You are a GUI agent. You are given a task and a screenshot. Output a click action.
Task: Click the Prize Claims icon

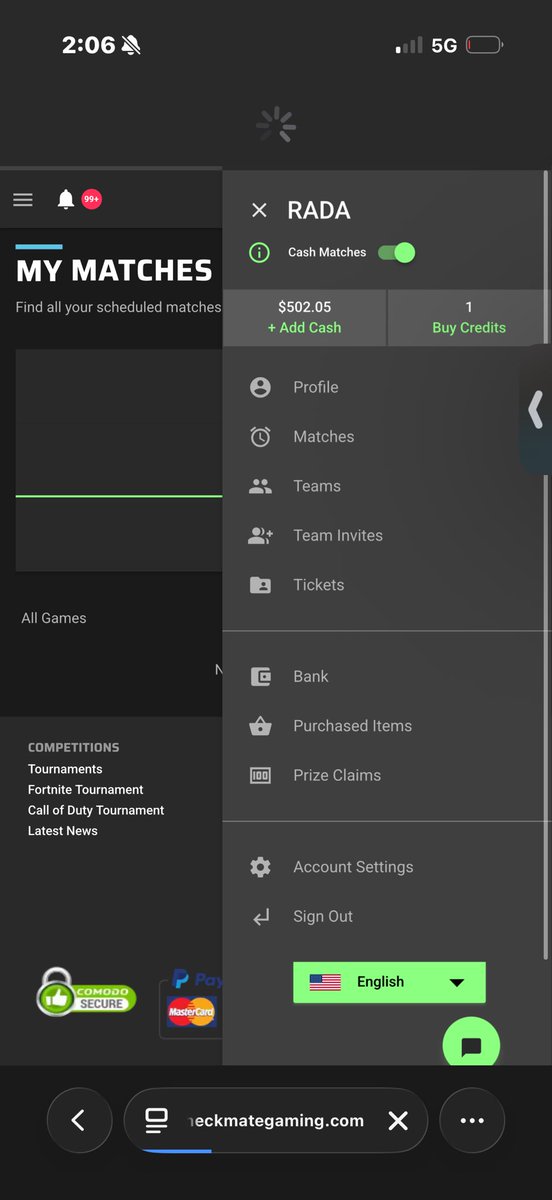coord(260,775)
